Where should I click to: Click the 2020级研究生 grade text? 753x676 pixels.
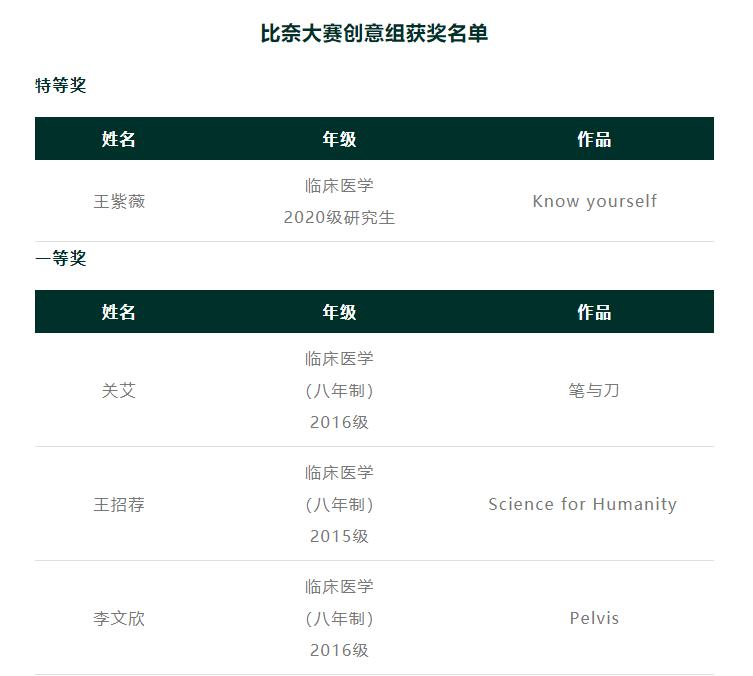coord(339,217)
